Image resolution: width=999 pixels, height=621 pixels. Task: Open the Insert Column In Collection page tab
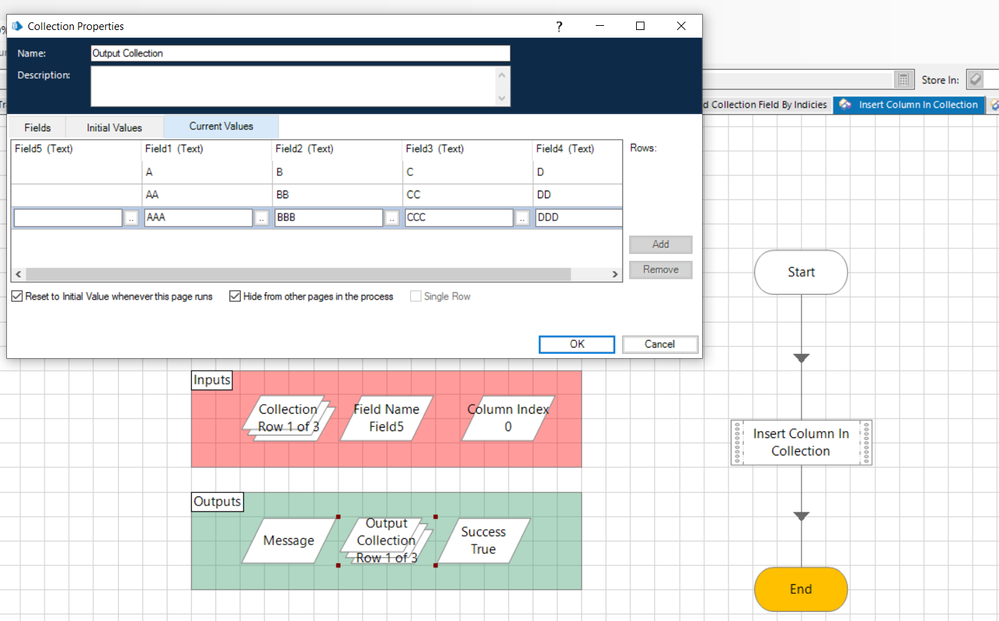[x=908, y=105]
